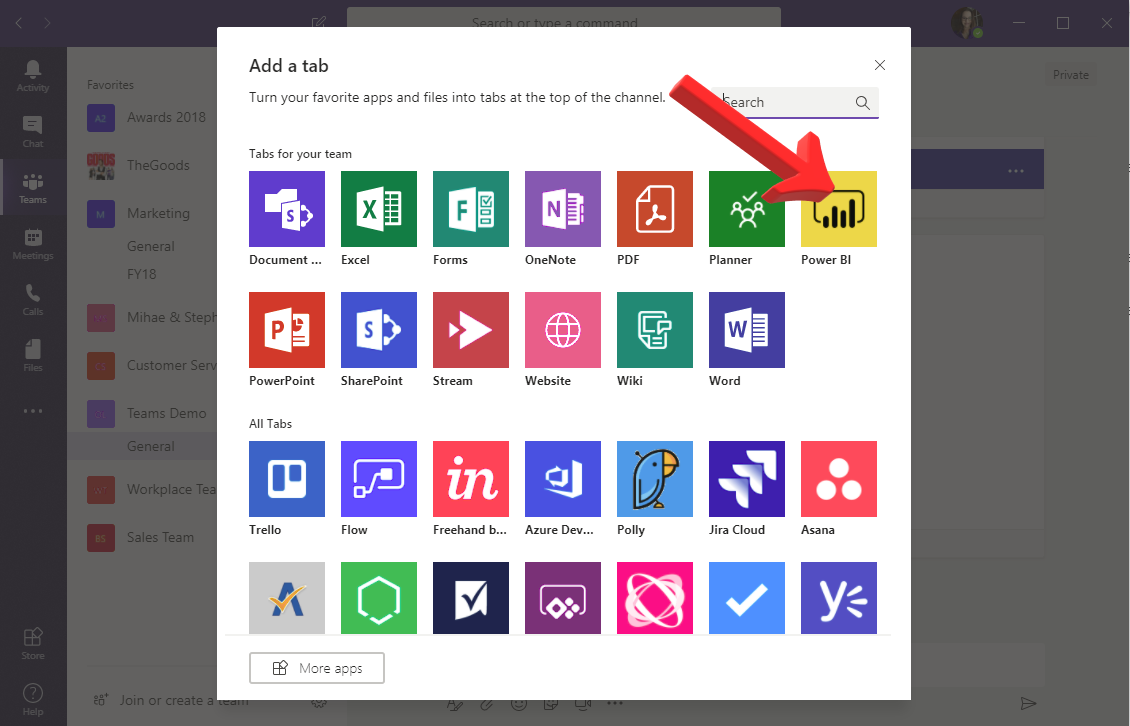
Task: Select the Yammer app icon
Action: pyautogui.click(x=838, y=598)
